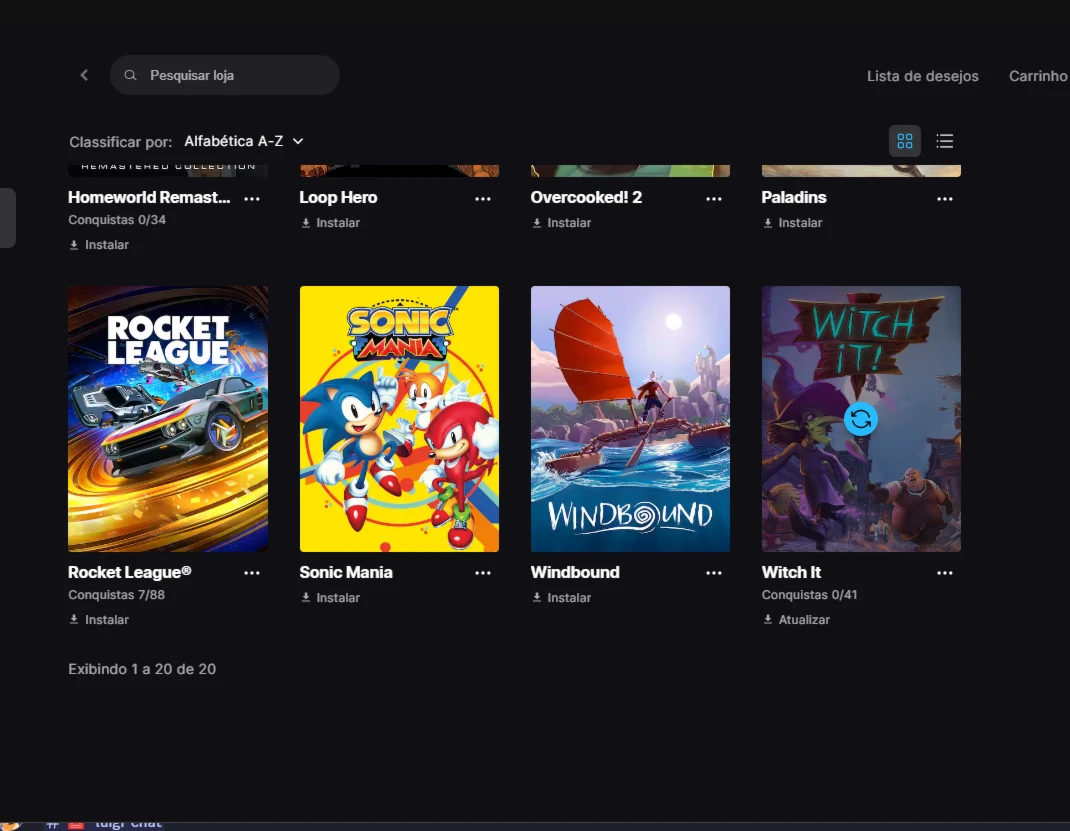The width and height of the screenshot is (1070, 831).
Task: Install Overcooked! 2
Action: tap(562, 223)
